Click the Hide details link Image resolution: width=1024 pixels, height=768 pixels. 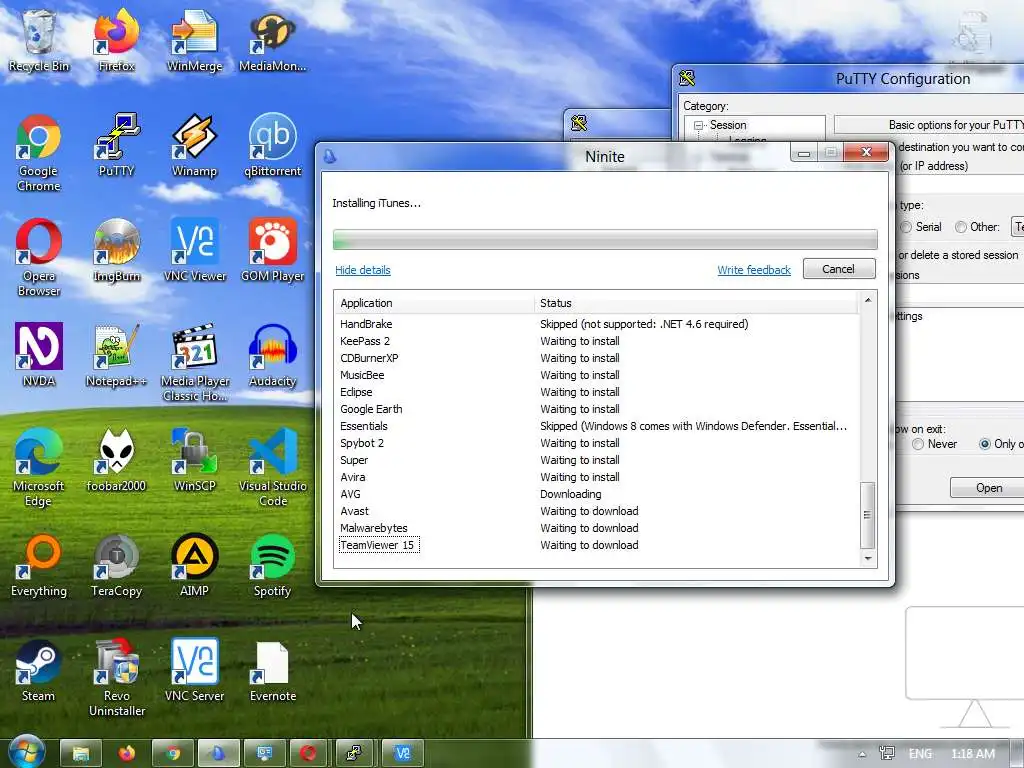(362, 270)
